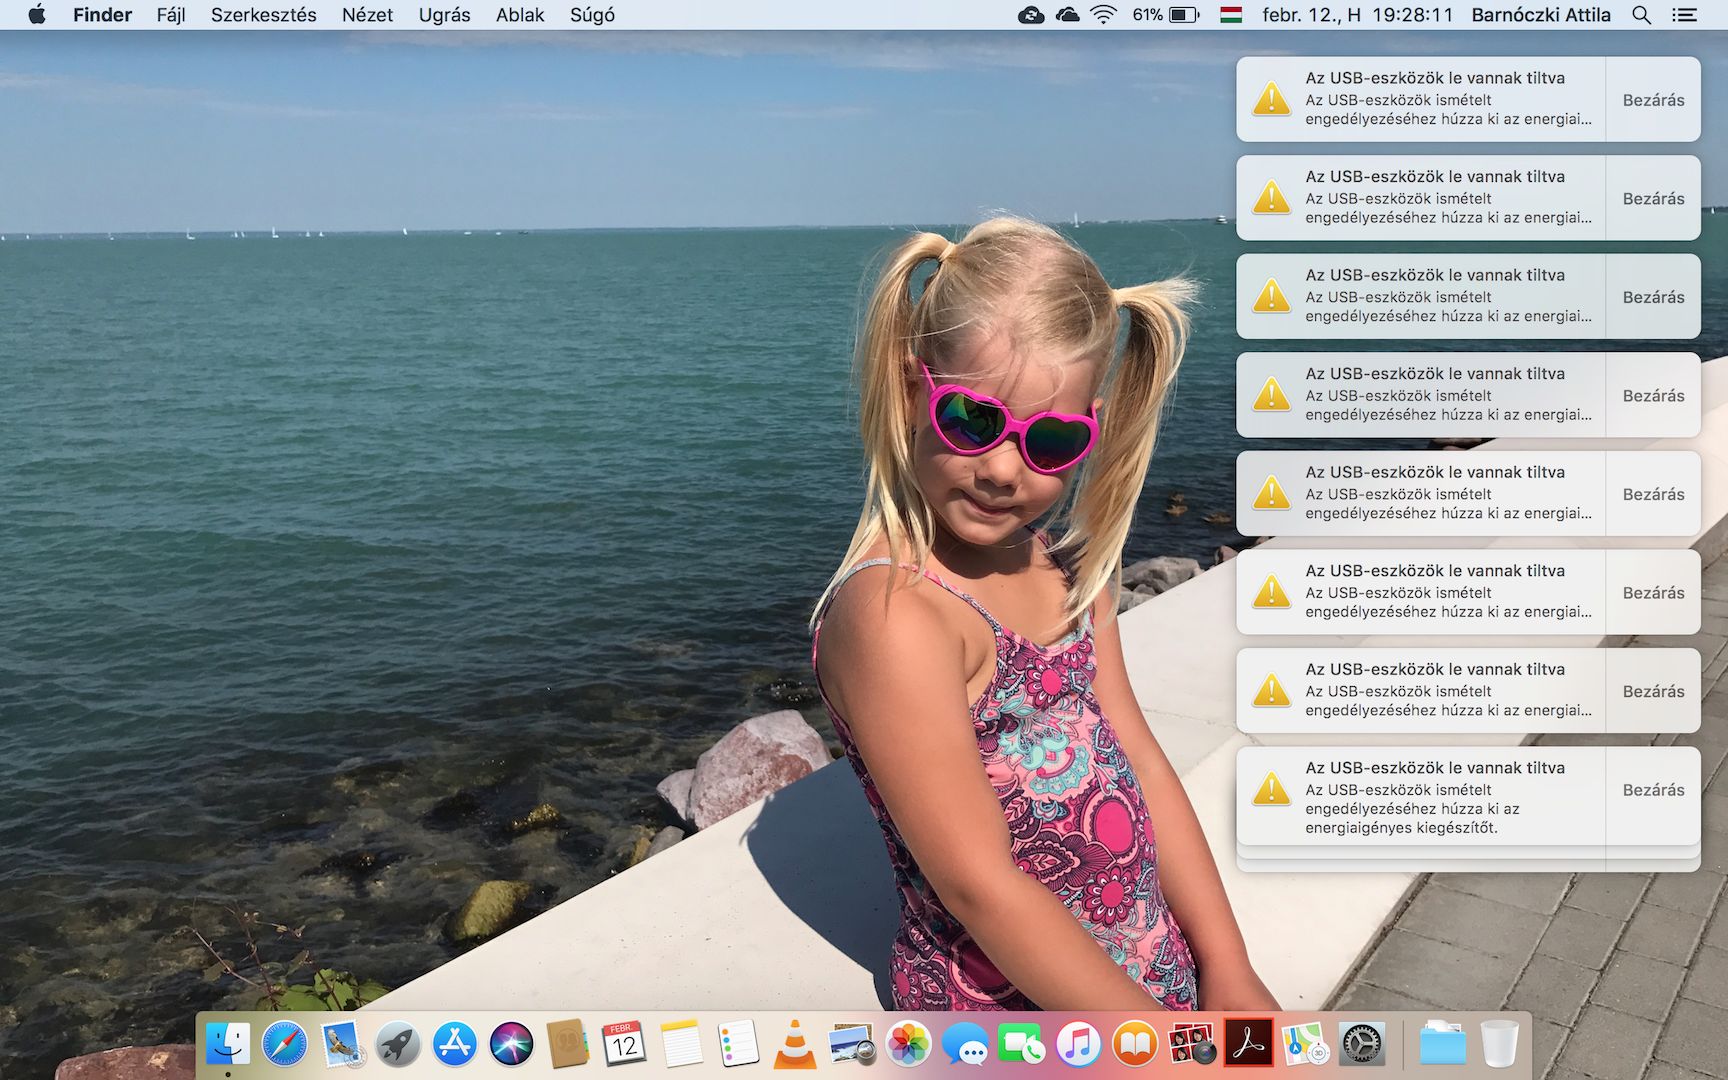Open the Mail app in the Dock
This screenshot has width=1728, height=1080.
click(x=342, y=1044)
